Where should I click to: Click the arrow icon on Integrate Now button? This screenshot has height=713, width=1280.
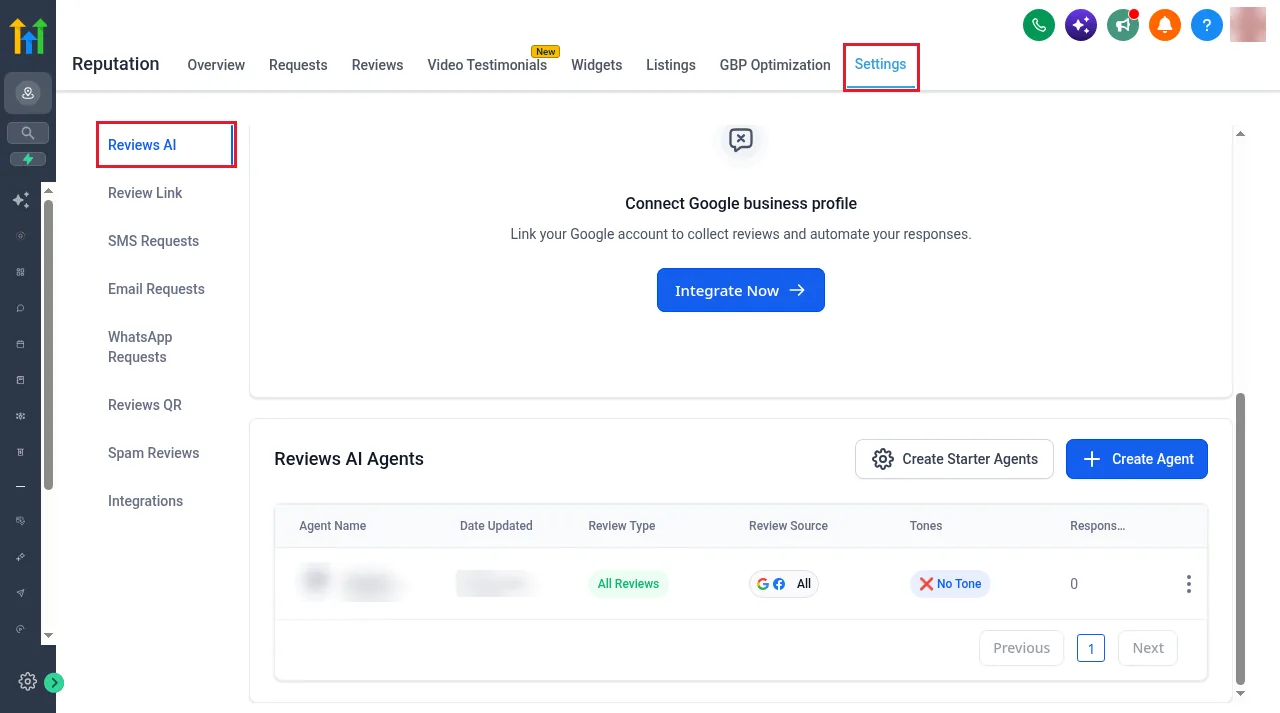(797, 290)
